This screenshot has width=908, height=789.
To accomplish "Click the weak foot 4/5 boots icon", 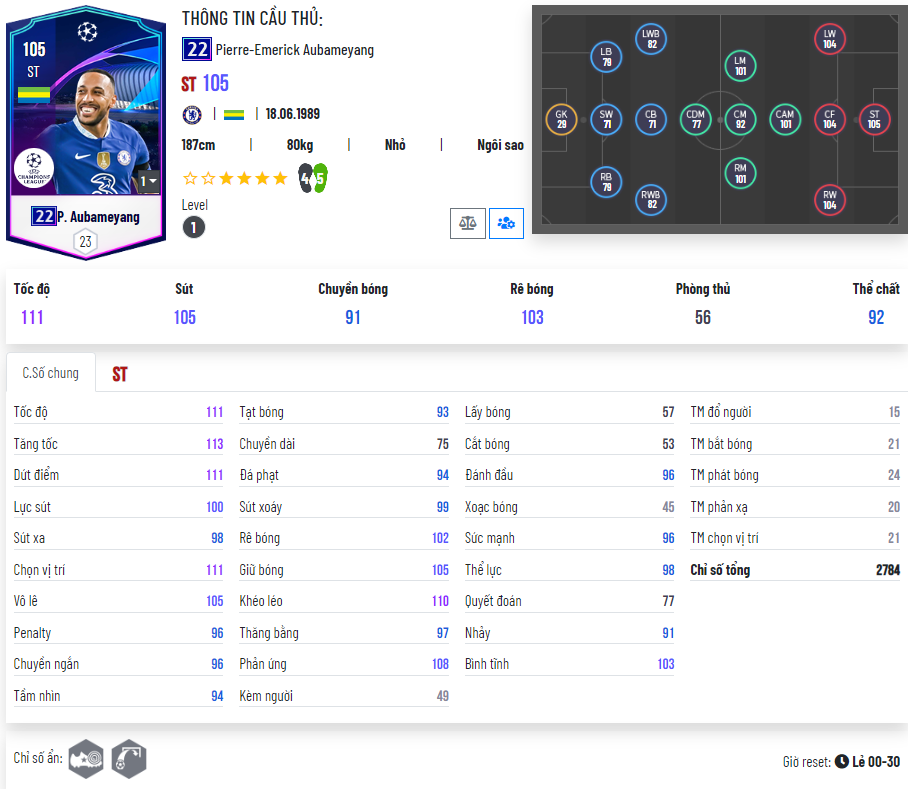I will [x=313, y=178].
